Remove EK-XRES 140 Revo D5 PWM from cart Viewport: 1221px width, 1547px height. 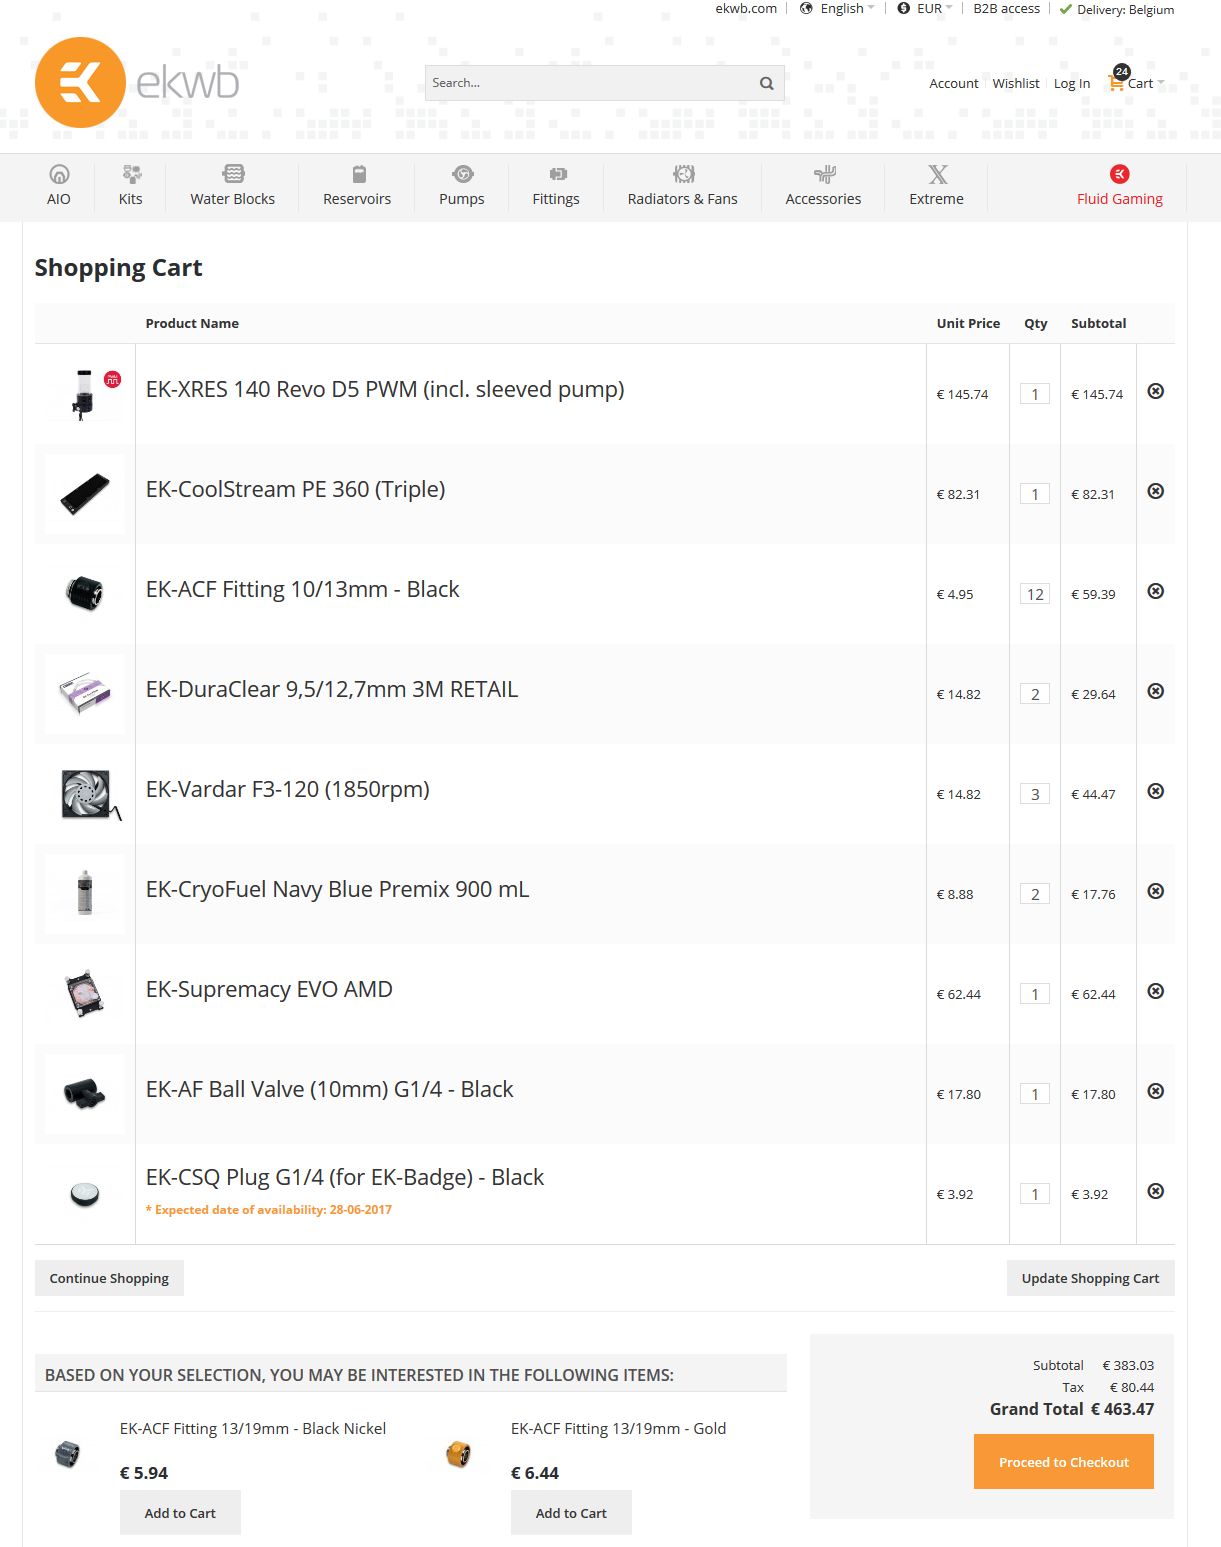pyautogui.click(x=1155, y=391)
